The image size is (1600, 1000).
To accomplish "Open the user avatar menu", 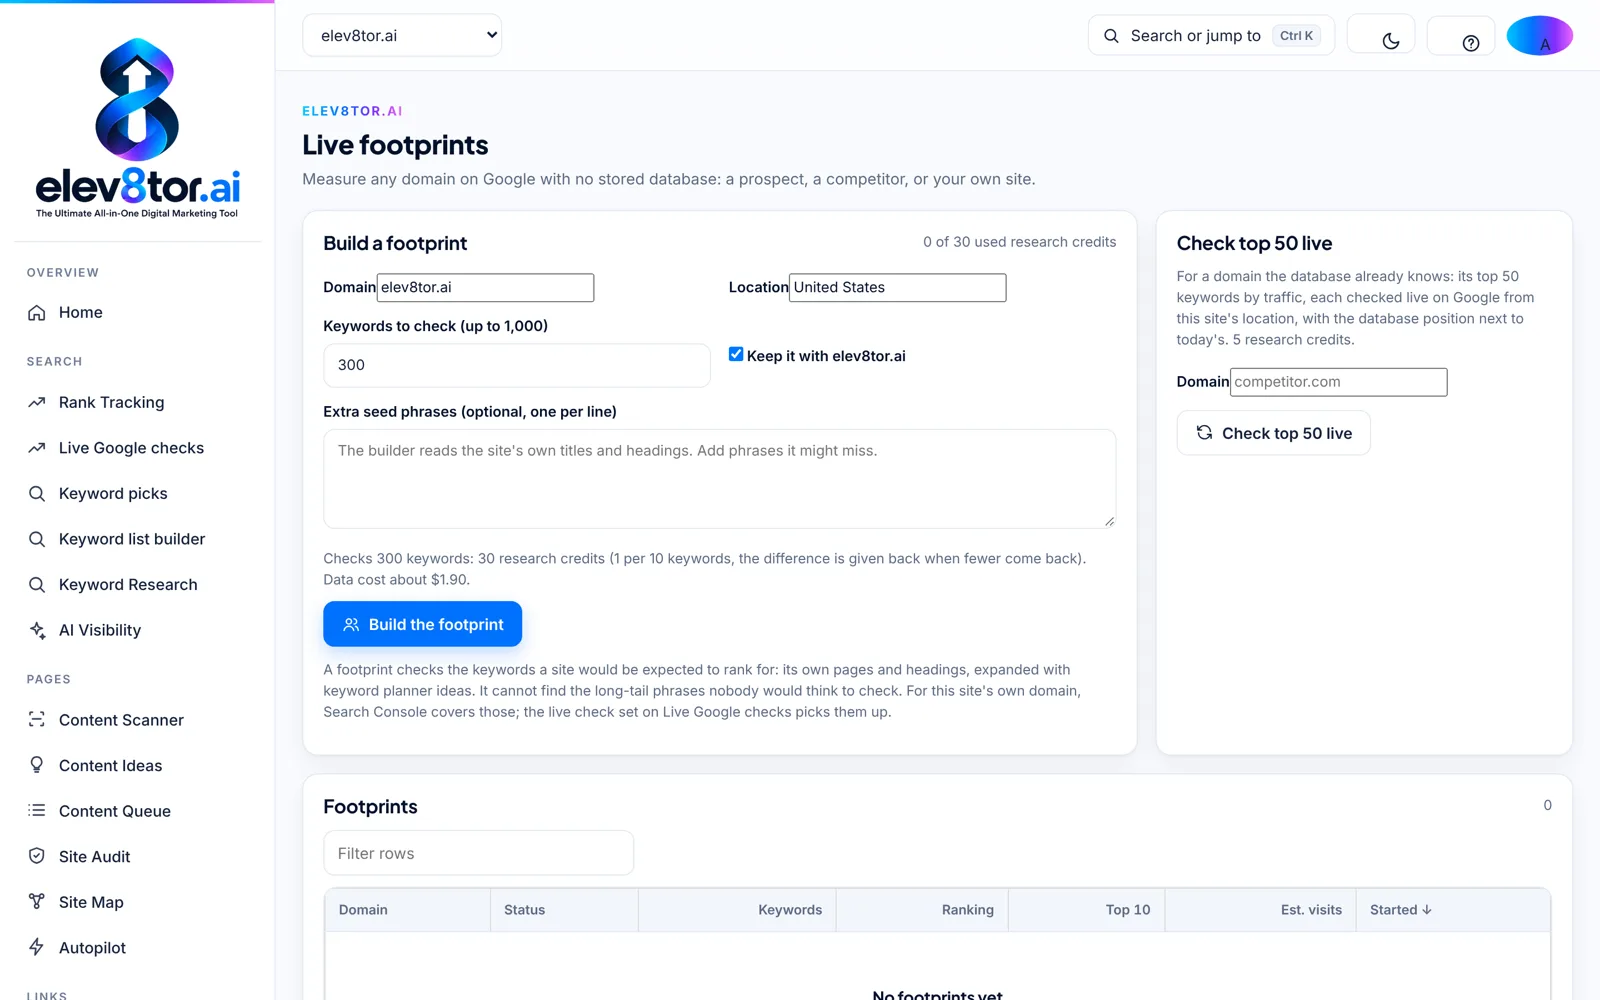I will tap(1540, 36).
